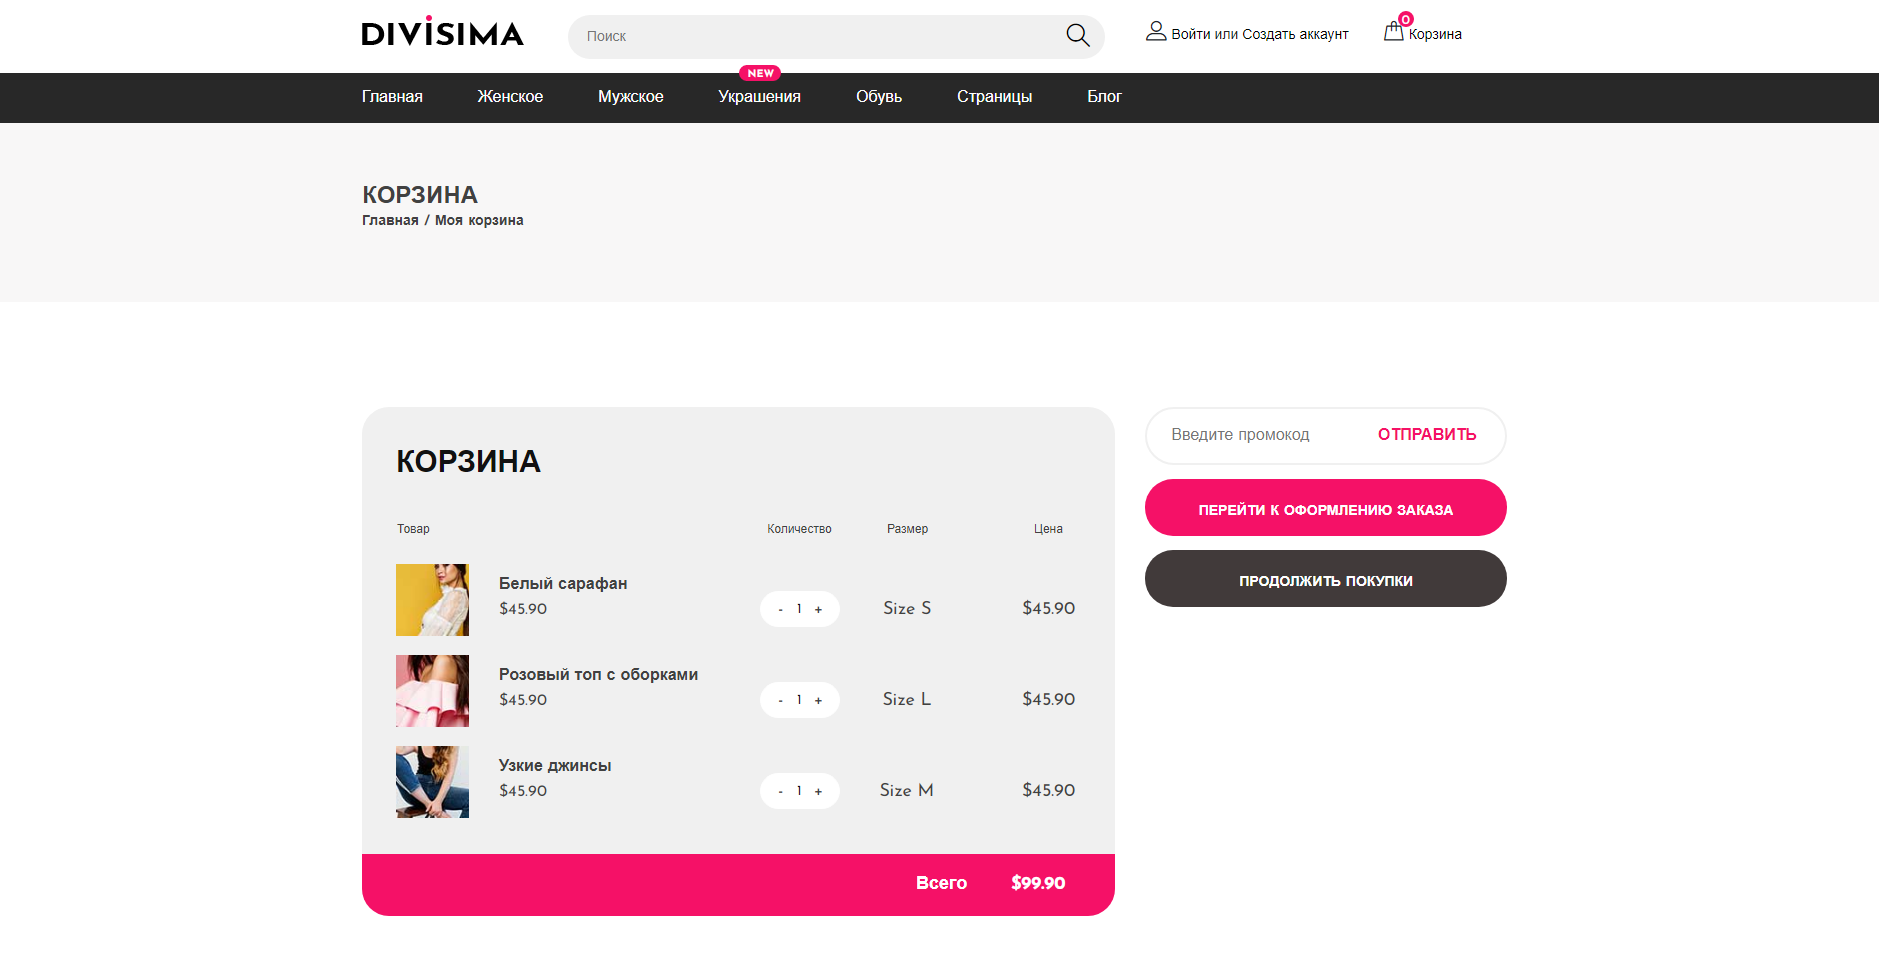Open the Женское menu

pyautogui.click(x=510, y=97)
